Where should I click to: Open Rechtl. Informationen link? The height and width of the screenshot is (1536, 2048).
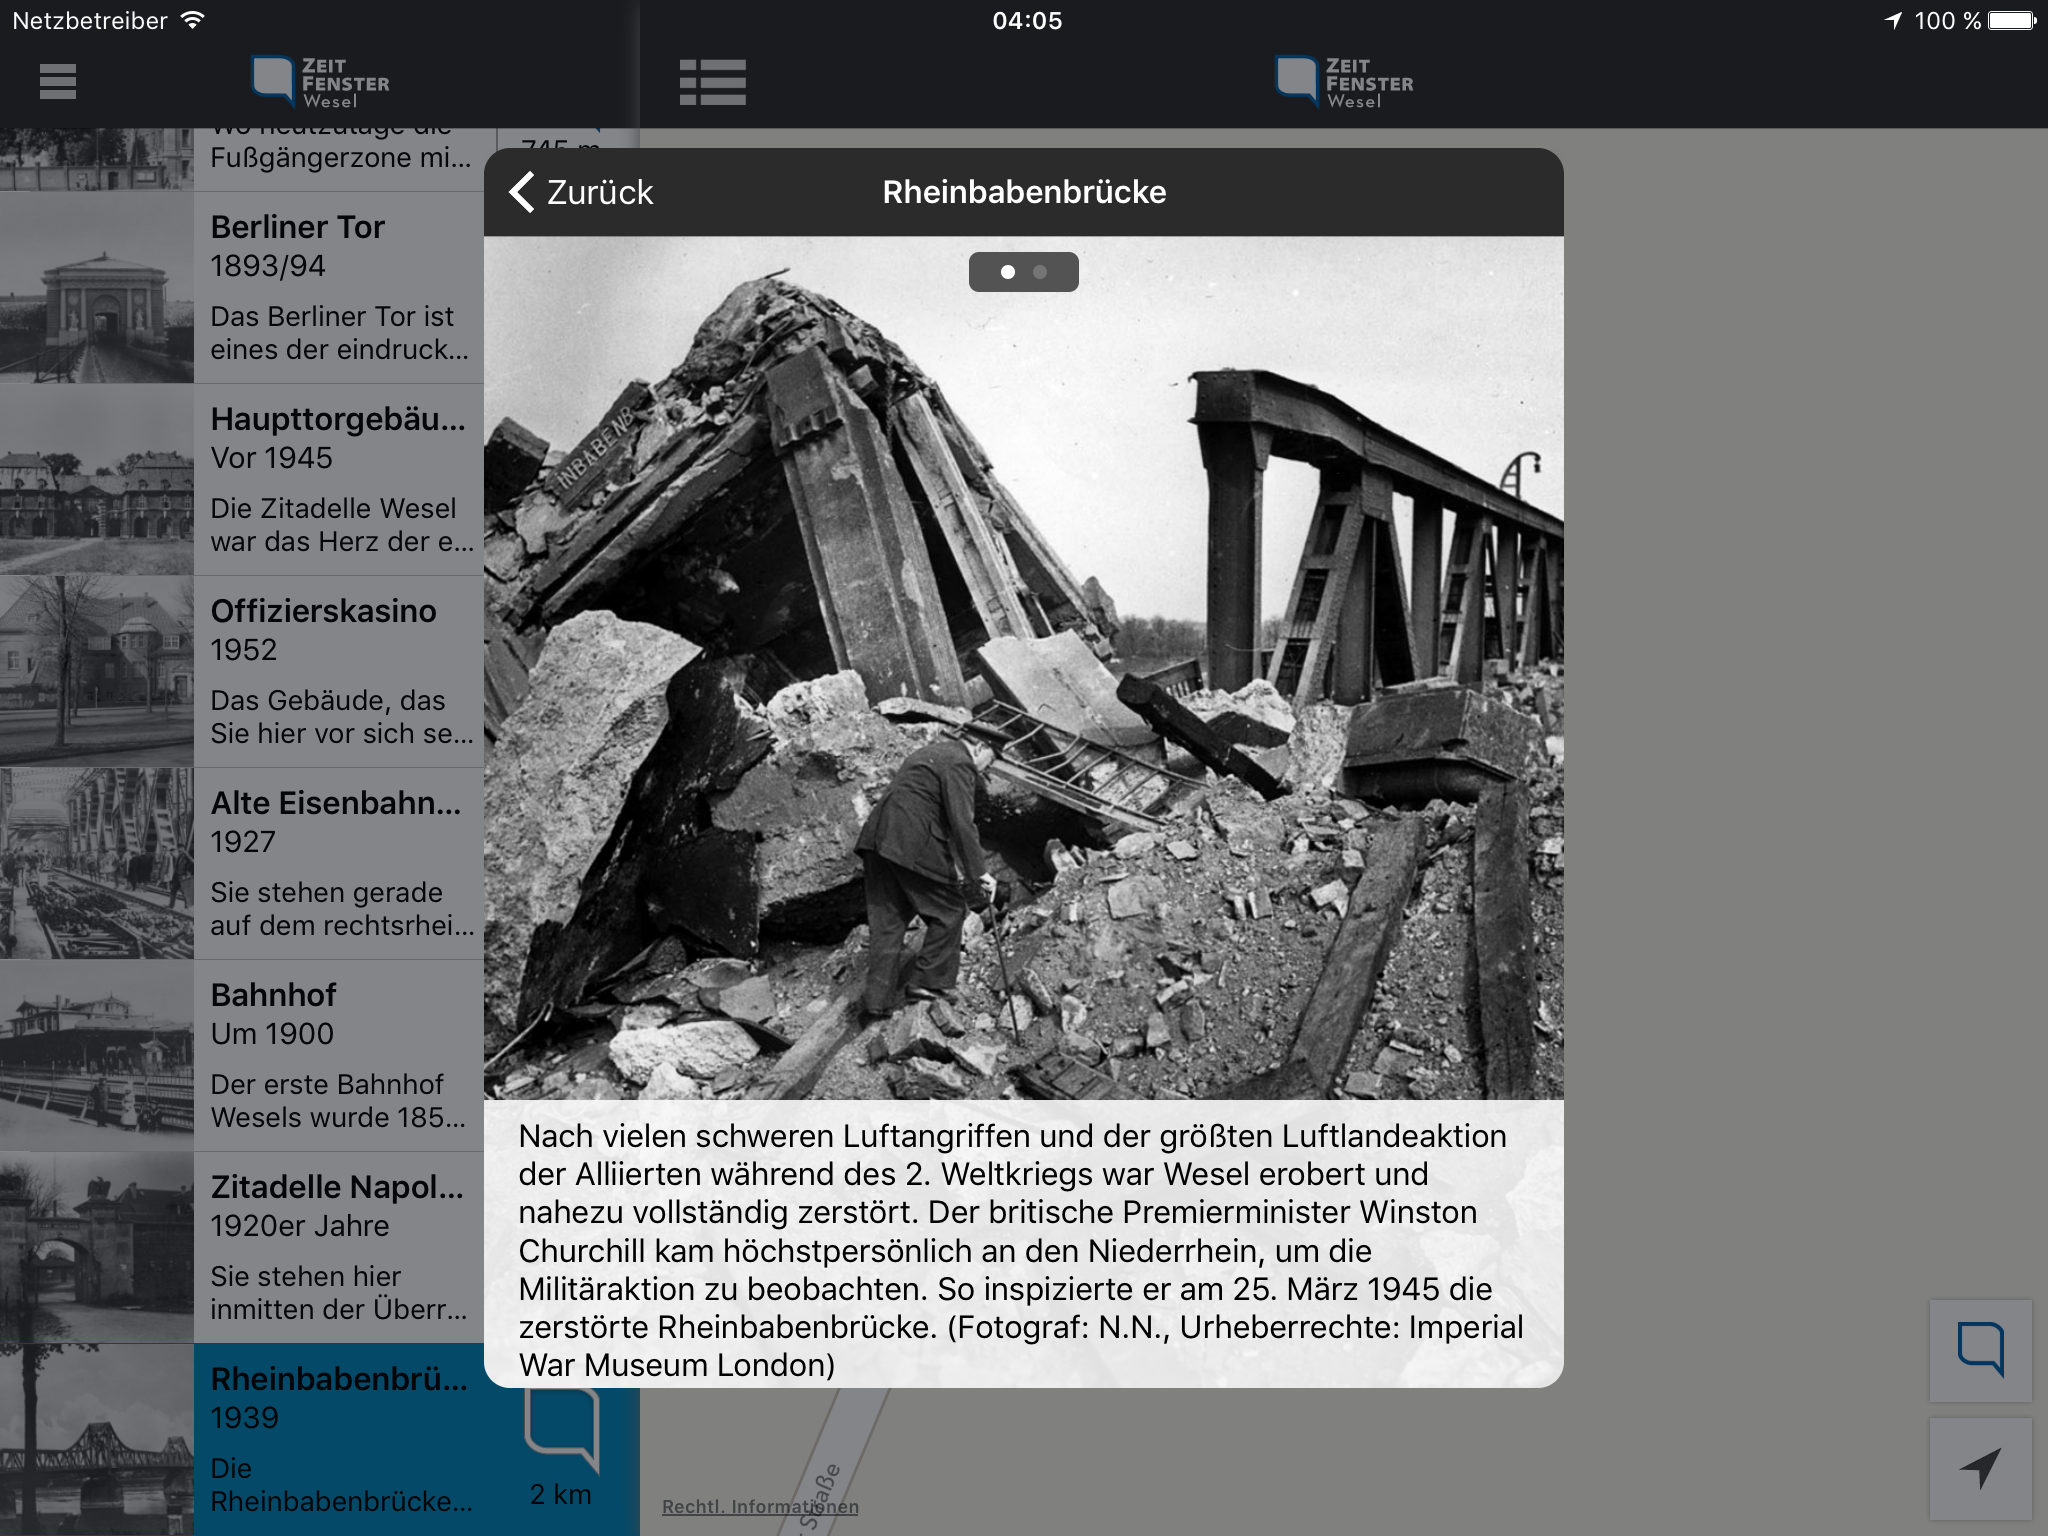(x=760, y=1506)
